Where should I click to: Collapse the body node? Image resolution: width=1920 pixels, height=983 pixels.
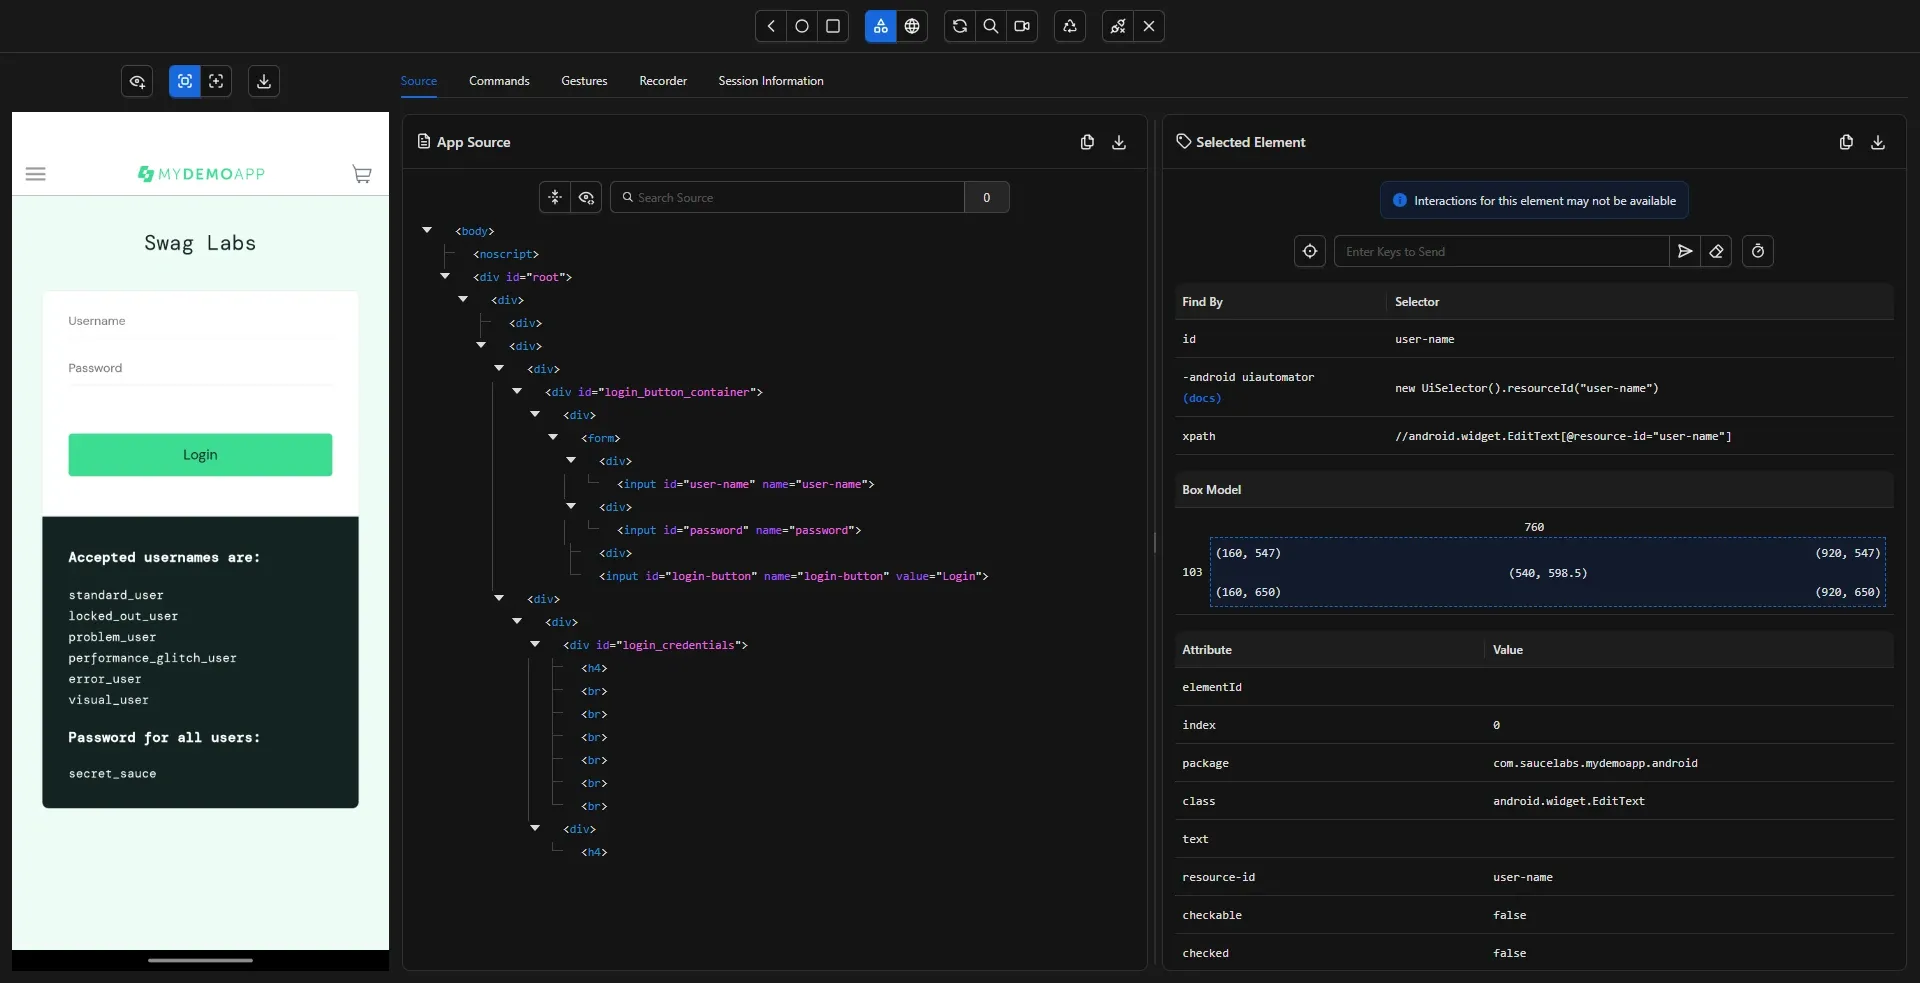[x=427, y=230]
